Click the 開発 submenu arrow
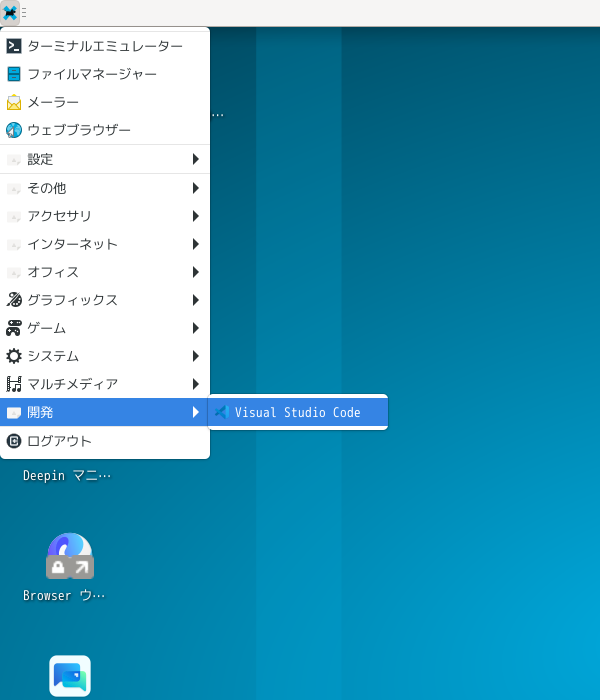The height and width of the screenshot is (700, 600). (196, 412)
